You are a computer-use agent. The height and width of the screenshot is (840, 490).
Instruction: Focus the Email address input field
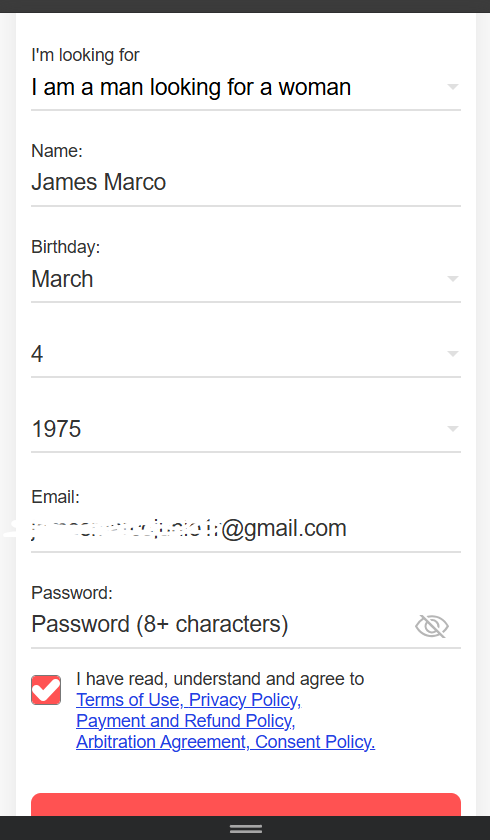[x=246, y=529]
